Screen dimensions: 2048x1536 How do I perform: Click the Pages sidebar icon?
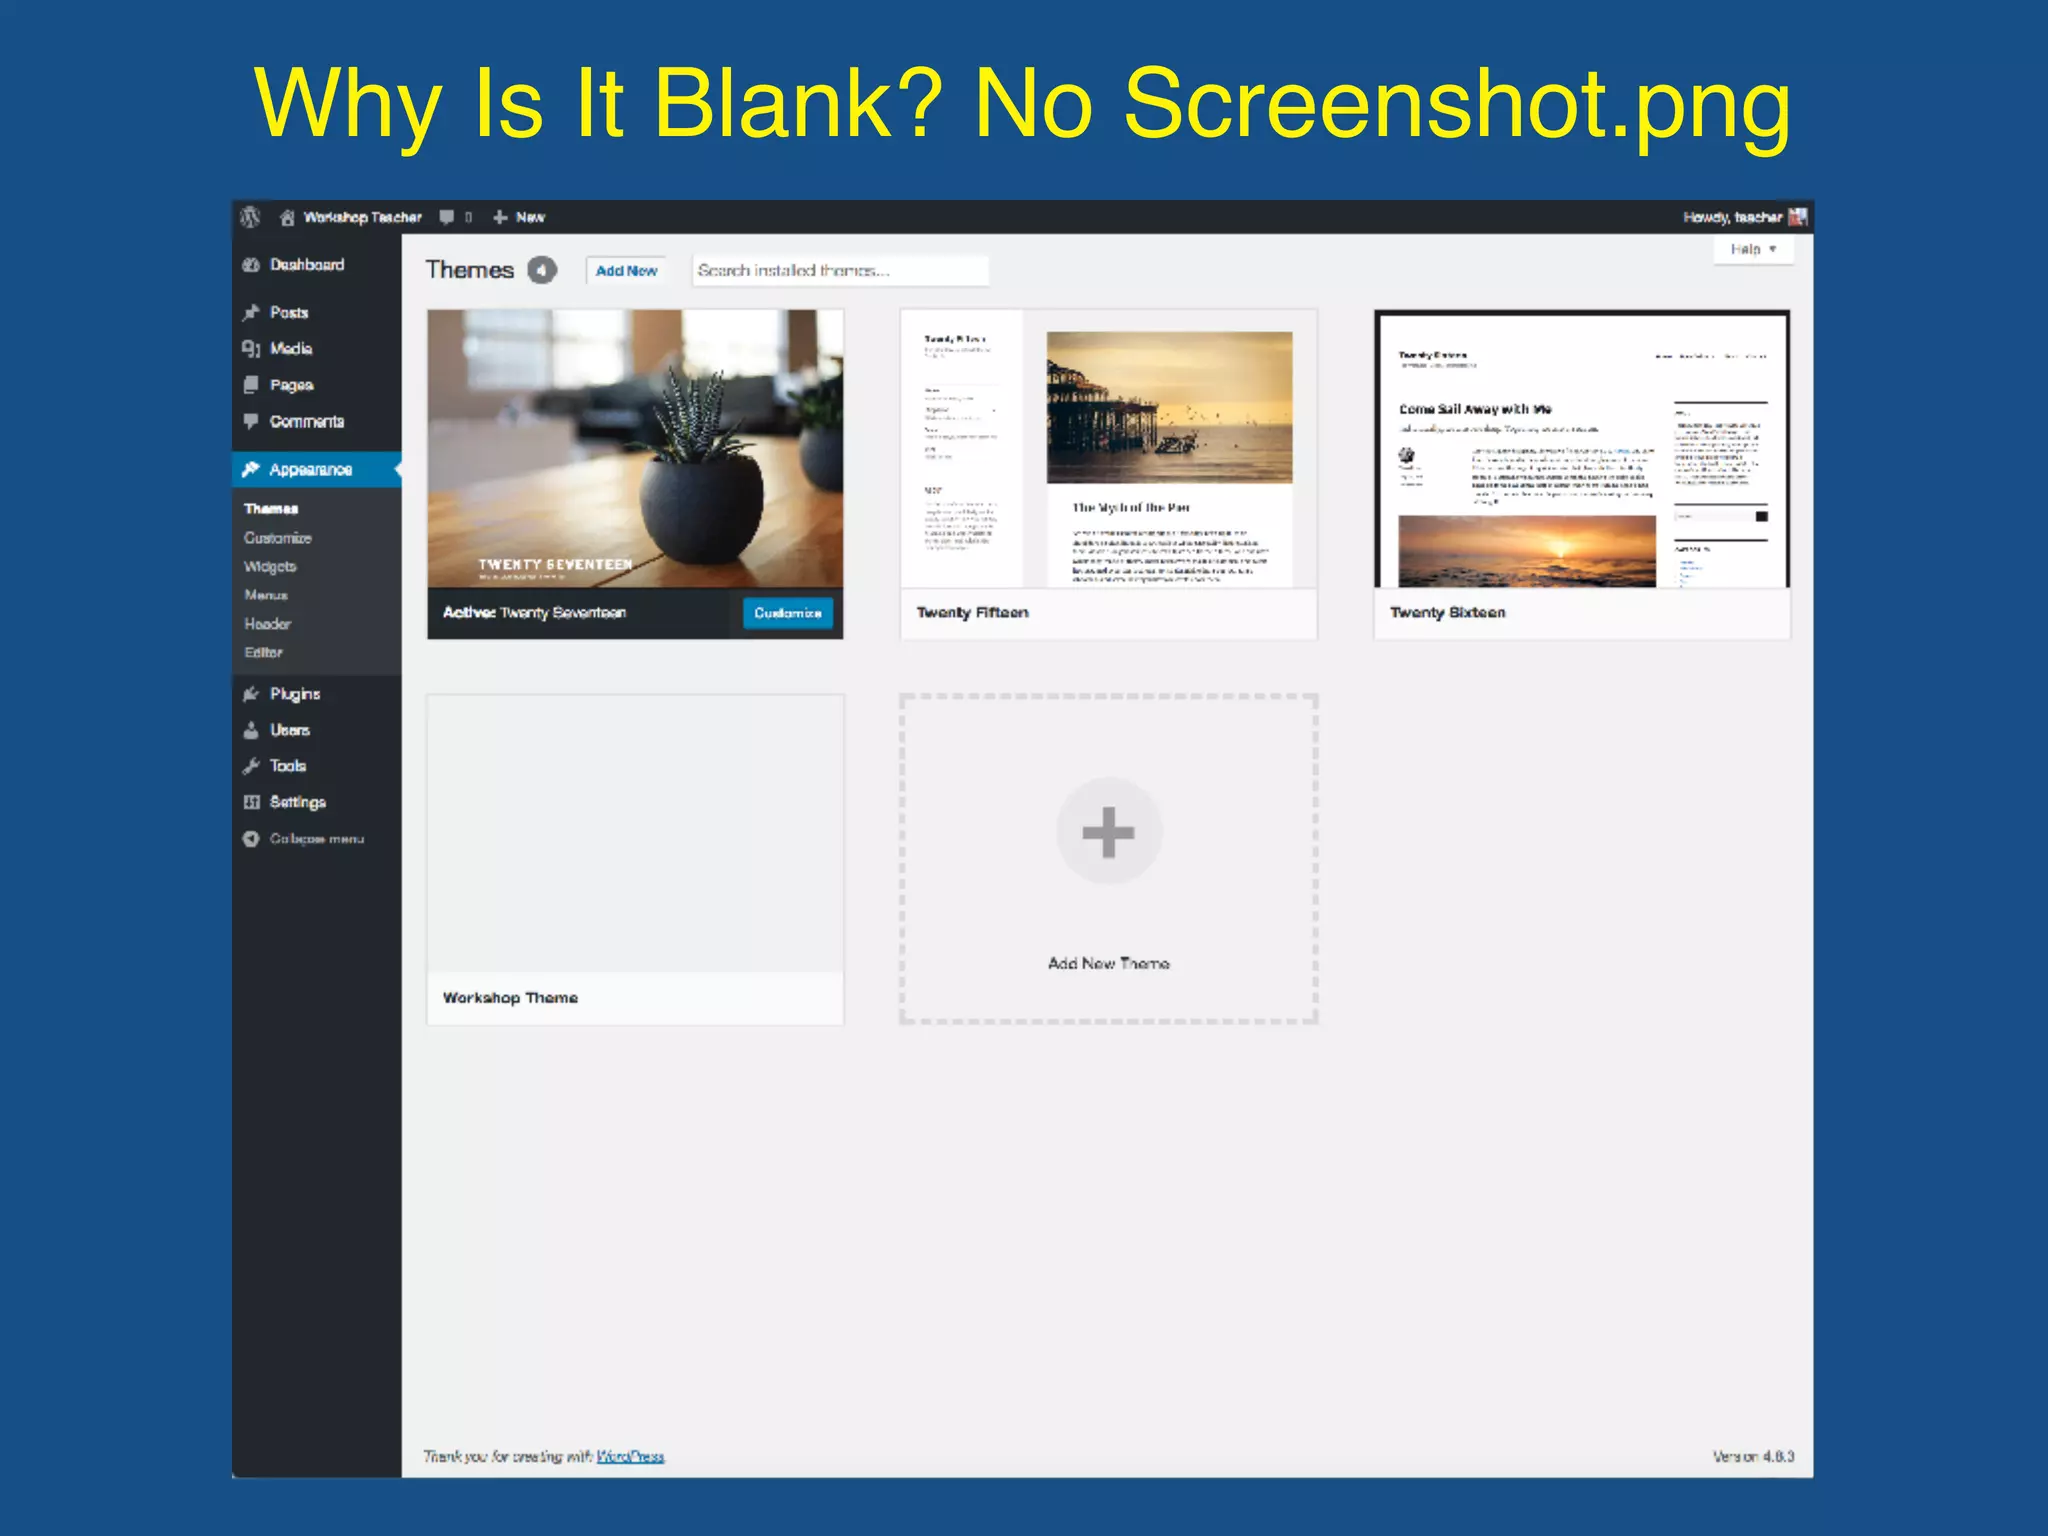(x=251, y=385)
